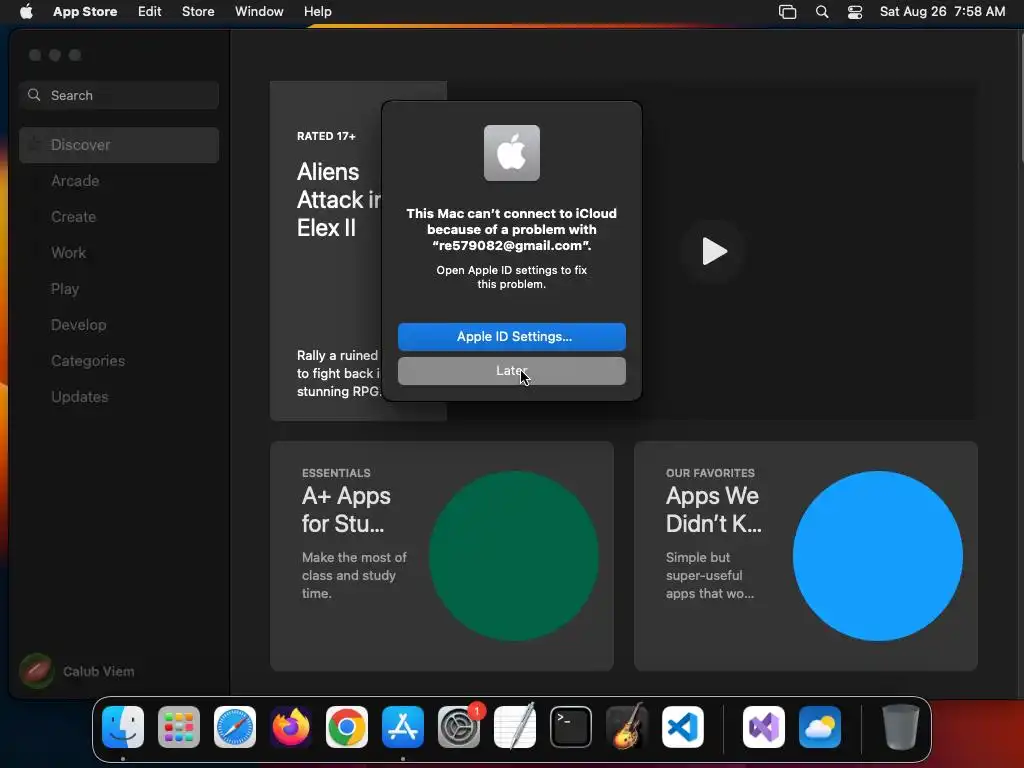This screenshot has height=768, width=1024.
Task: Click the App Store icon in Dock
Action: 403,727
